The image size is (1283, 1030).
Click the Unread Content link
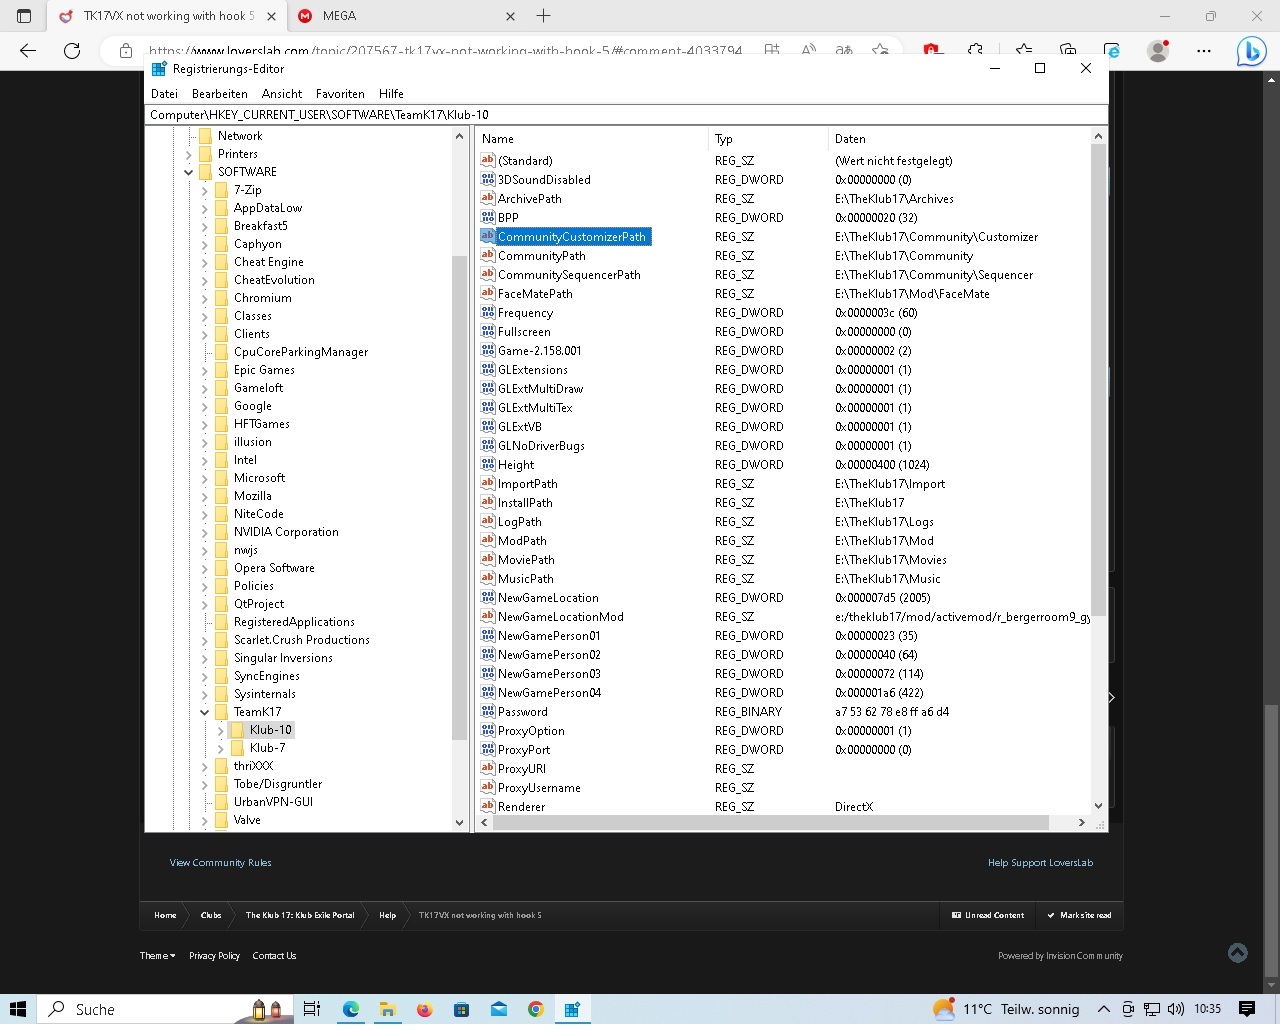pos(988,915)
